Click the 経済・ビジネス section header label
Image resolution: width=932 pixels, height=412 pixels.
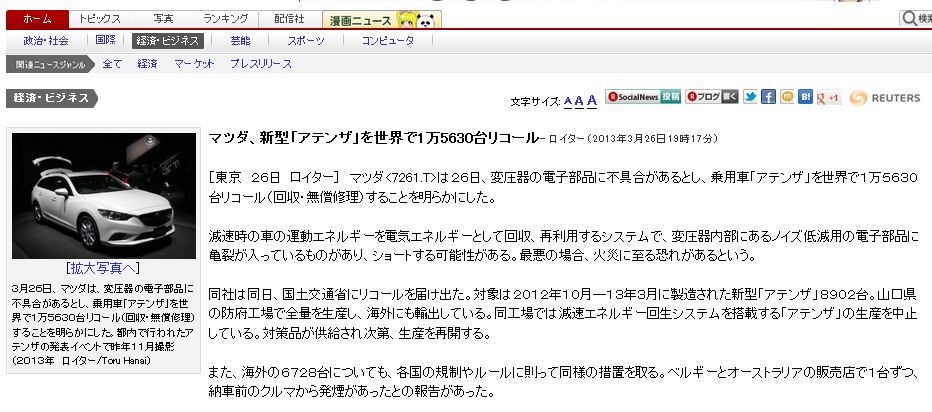click(52, 98)
